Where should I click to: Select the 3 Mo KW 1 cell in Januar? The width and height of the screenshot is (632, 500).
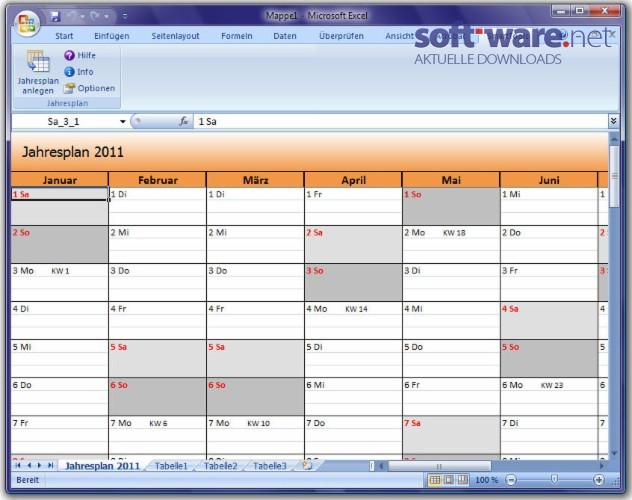point(60,270)
